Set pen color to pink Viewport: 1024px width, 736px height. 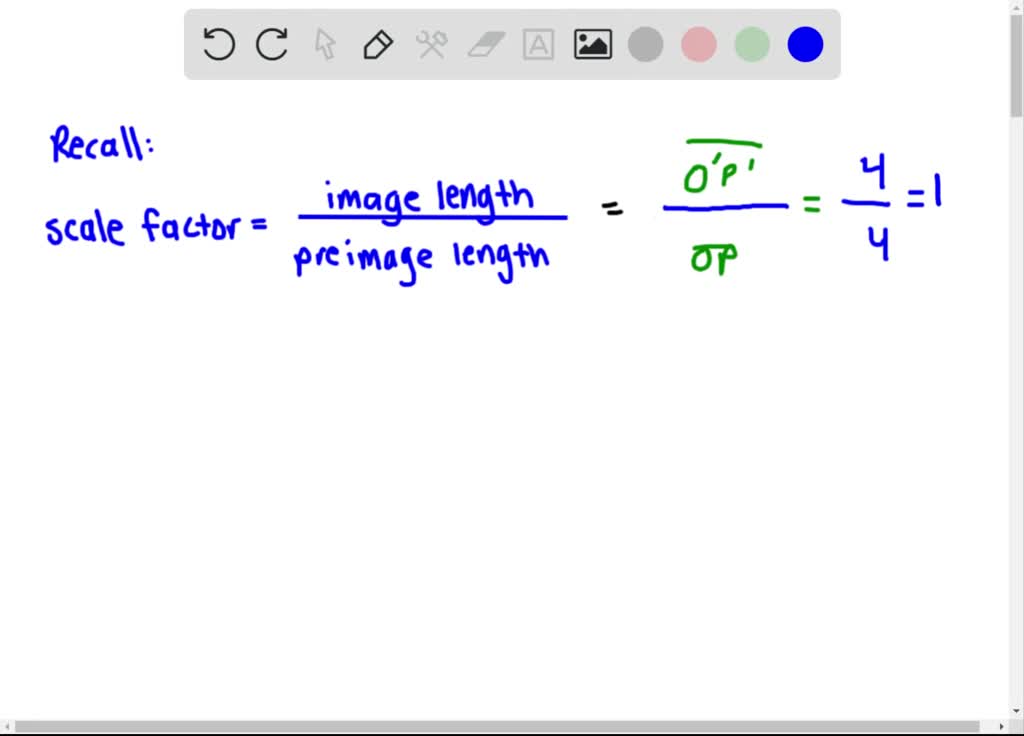click(x=699, y=44)
